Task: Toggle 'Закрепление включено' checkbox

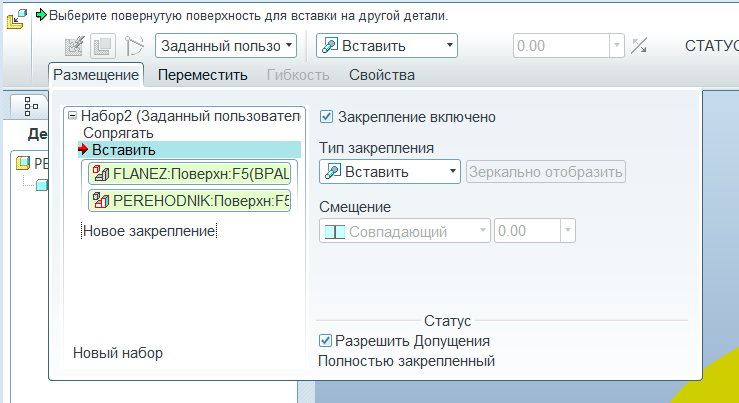Action: click(x=326, y=116)
